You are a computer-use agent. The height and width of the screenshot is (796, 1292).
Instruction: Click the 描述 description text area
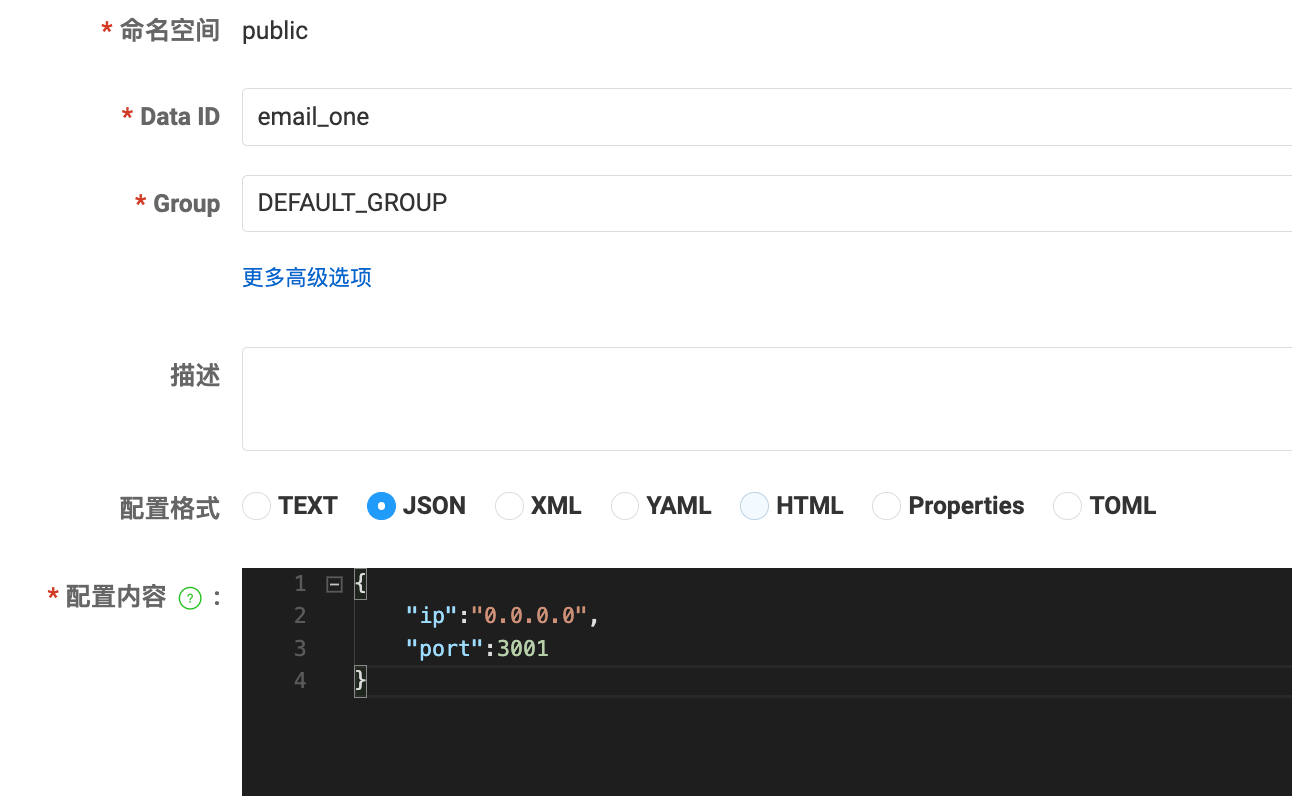[x=767, y=399]
